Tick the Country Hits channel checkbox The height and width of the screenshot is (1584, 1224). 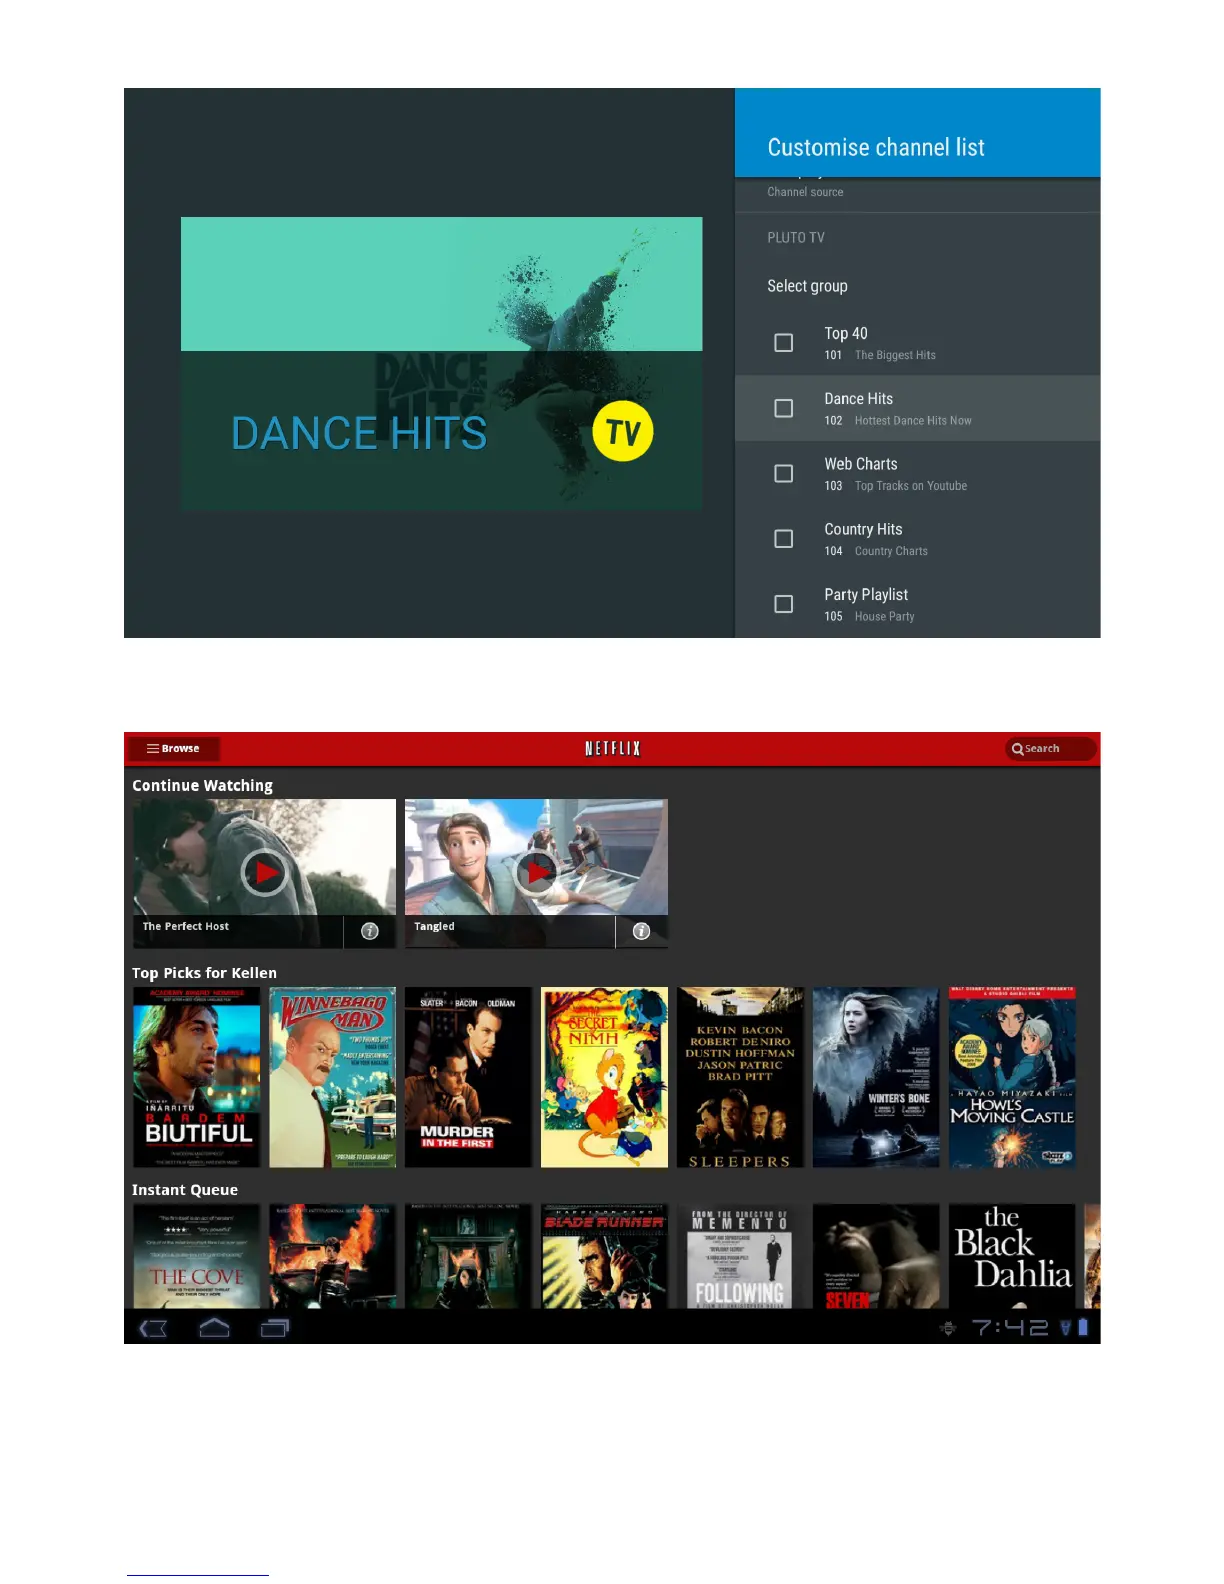pos(784,539)
